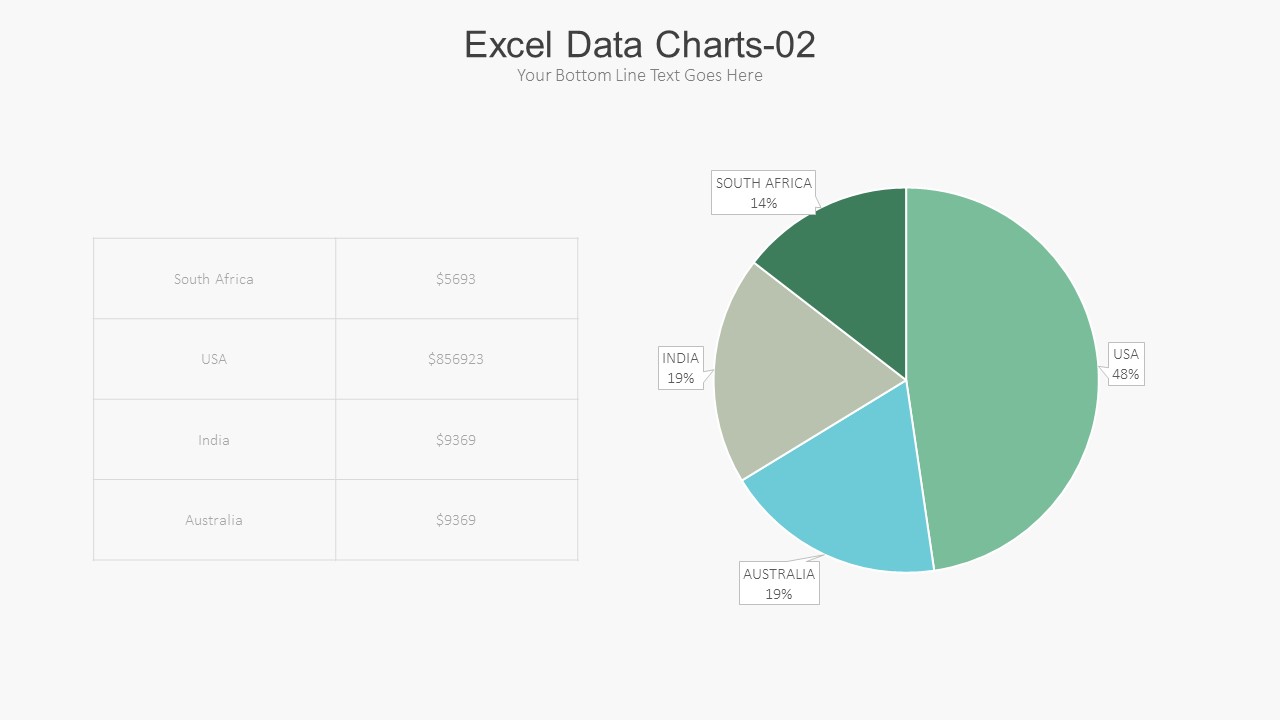Click the "AUSTRALIA 19%" data label
1280x720 pixels.
pos(779,584)
